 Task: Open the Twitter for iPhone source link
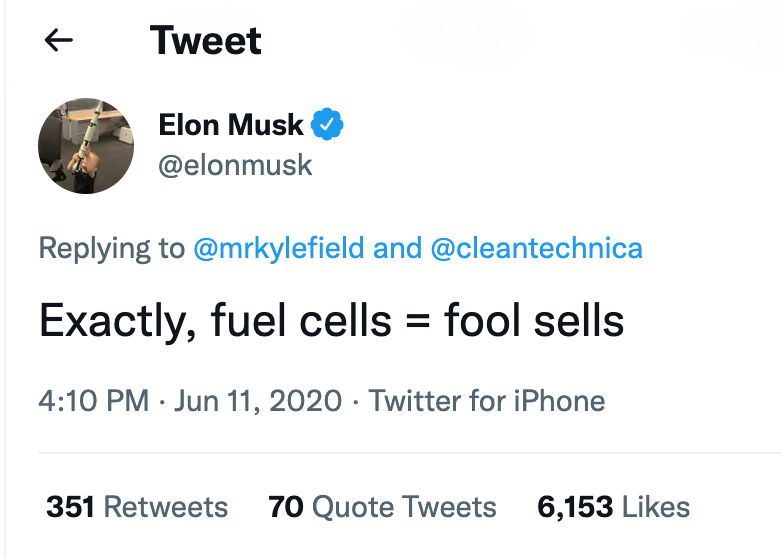coord(487,402)
